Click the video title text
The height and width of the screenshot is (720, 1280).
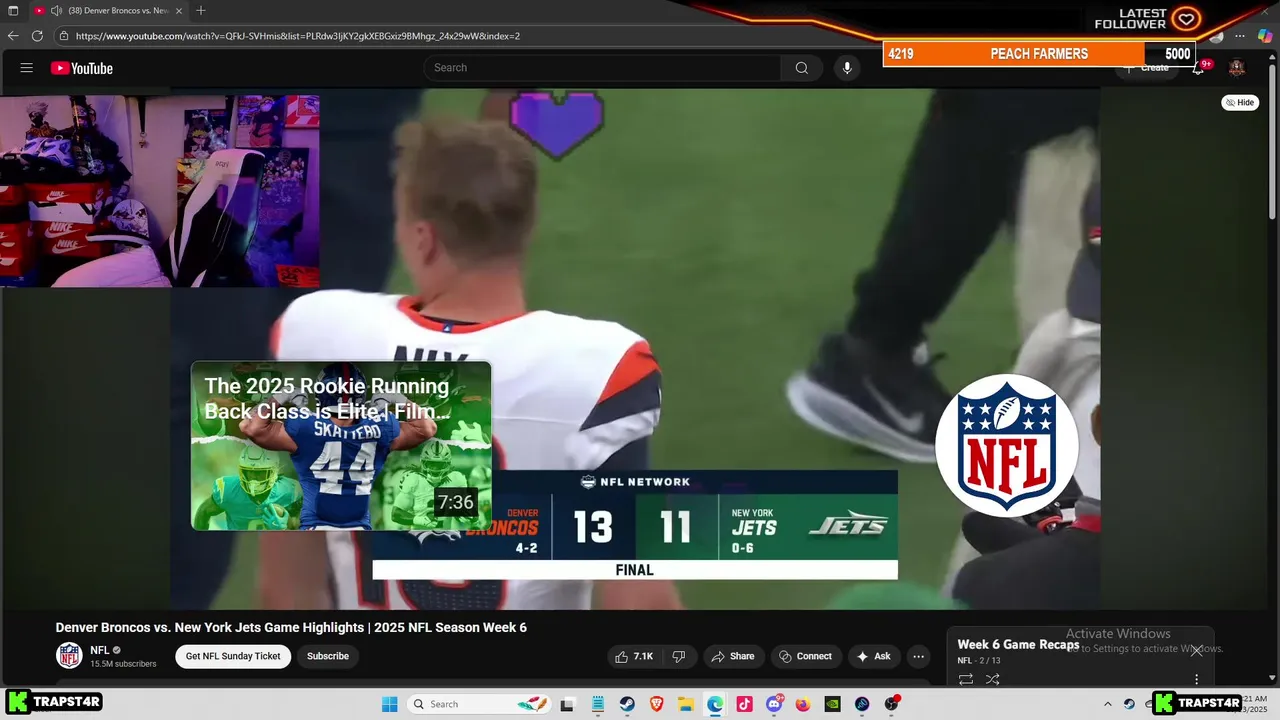(291, 628)
